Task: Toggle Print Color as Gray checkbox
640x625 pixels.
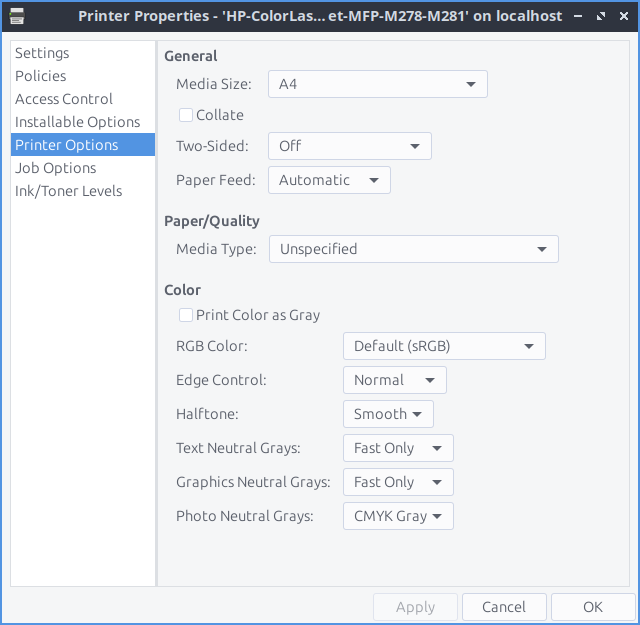Action: coord(186,315)
